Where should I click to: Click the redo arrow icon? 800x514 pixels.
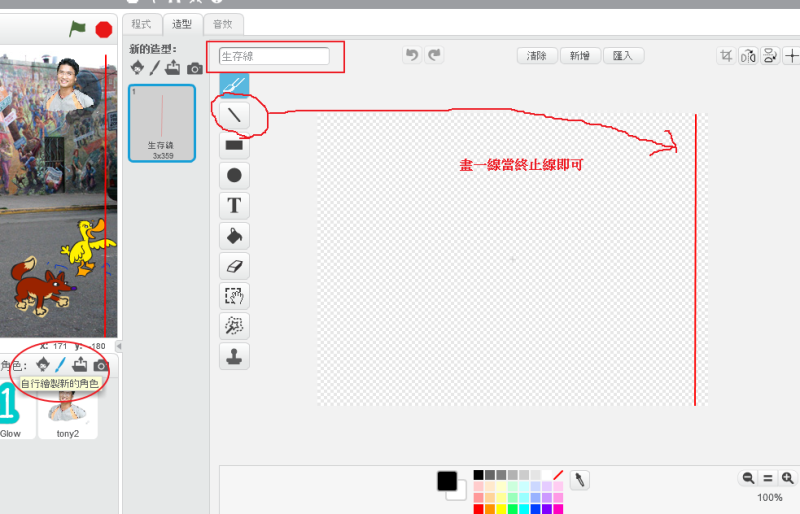point(434,56)
